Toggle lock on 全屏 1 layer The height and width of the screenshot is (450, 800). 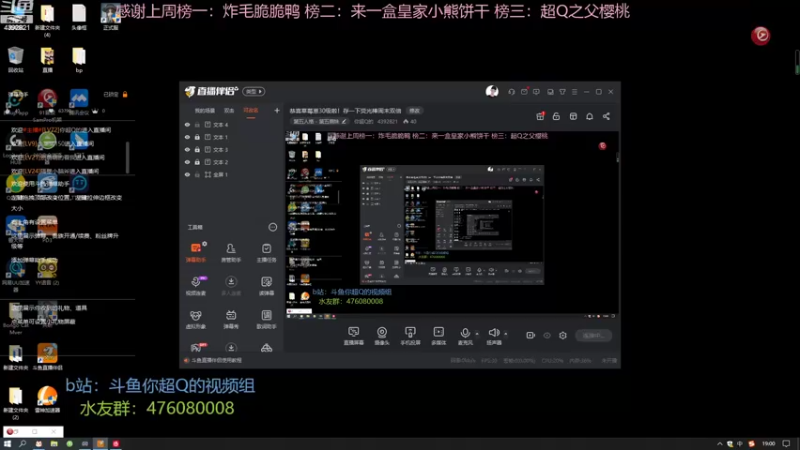coord(197,174)
